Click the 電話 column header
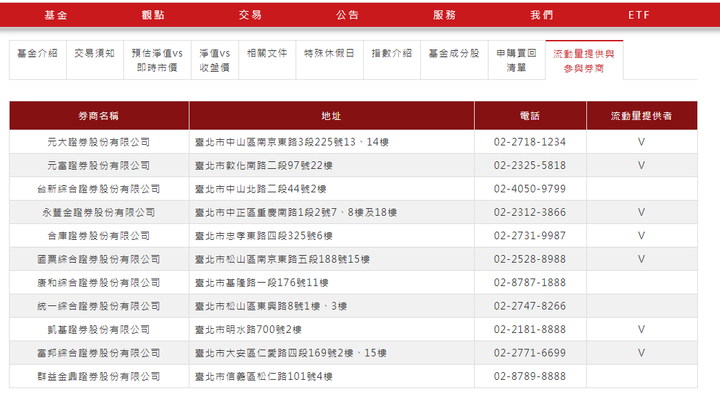The width and height of the screenshot is (720, 415). pos(530,116)
